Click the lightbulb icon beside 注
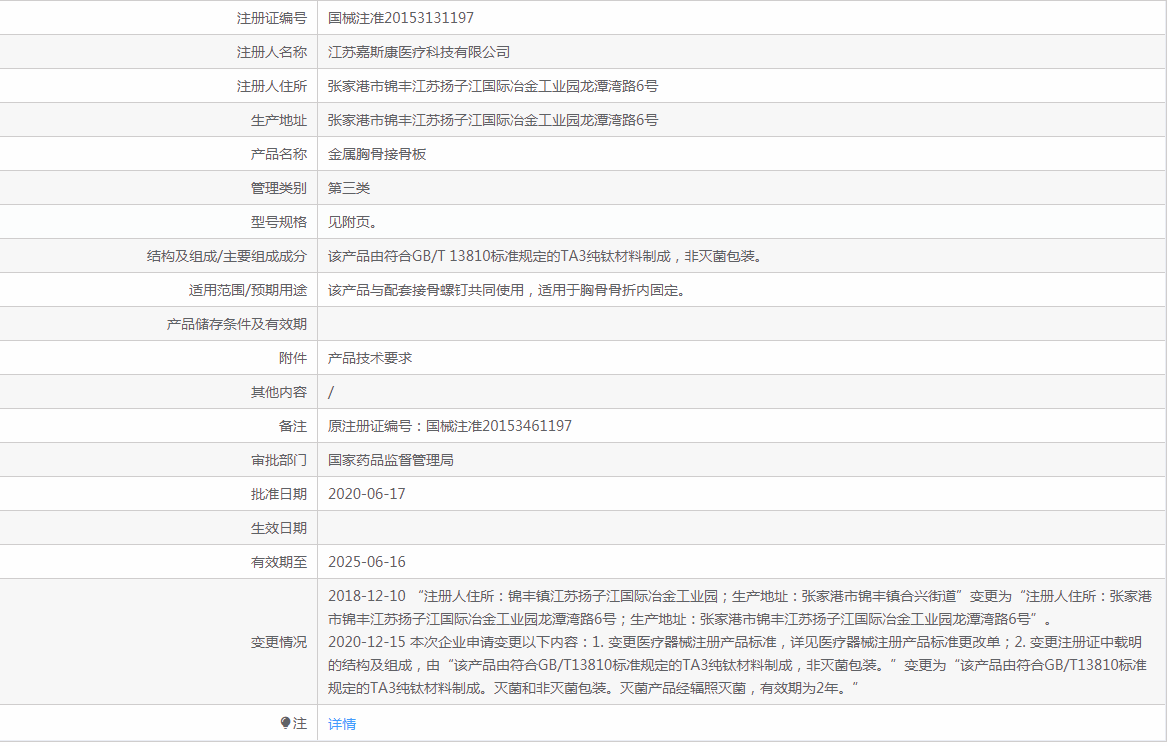This screenshot has width=1168, height=746. pos(285,723)
